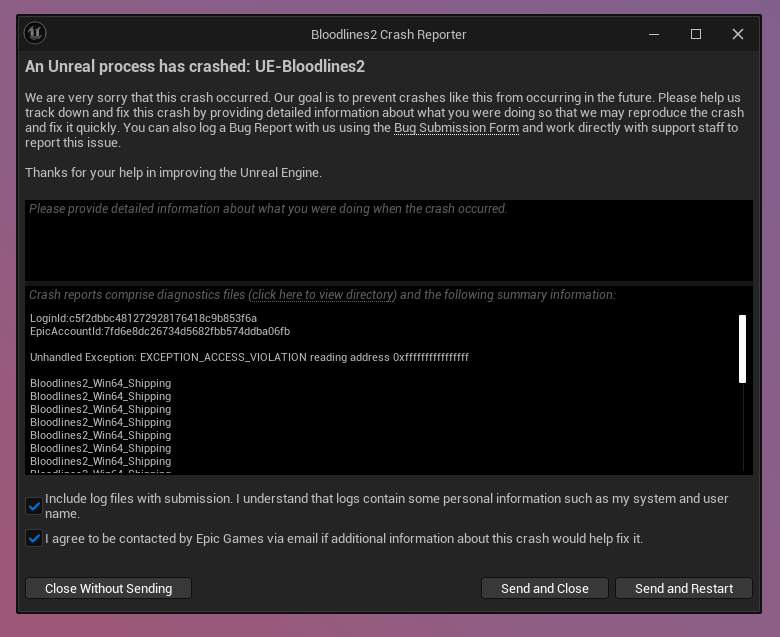
Task: Click the first Bloodlines2_Win64_Shipping stack line
Action: coord(100,383)
